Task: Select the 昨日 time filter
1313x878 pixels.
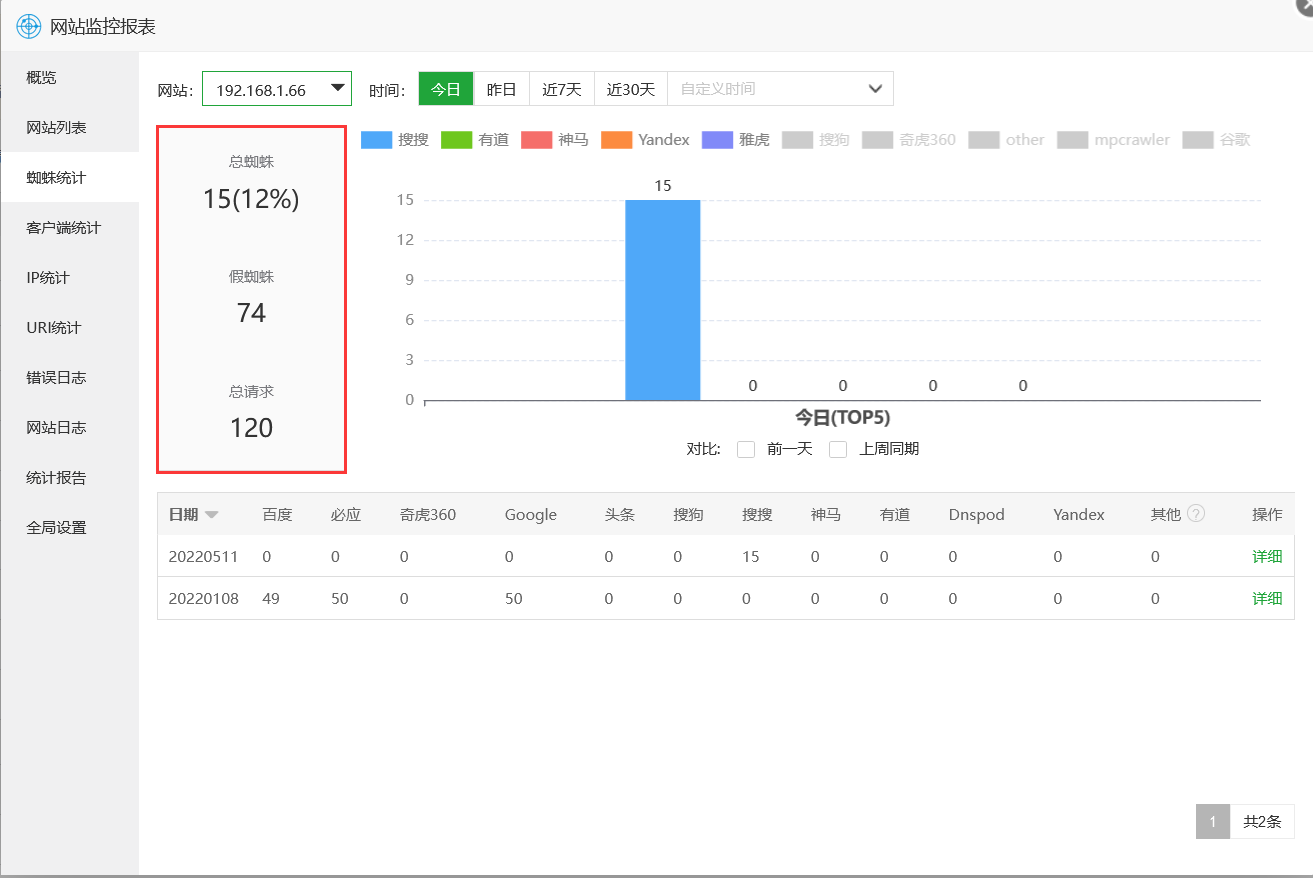Action: click(502, 89)
